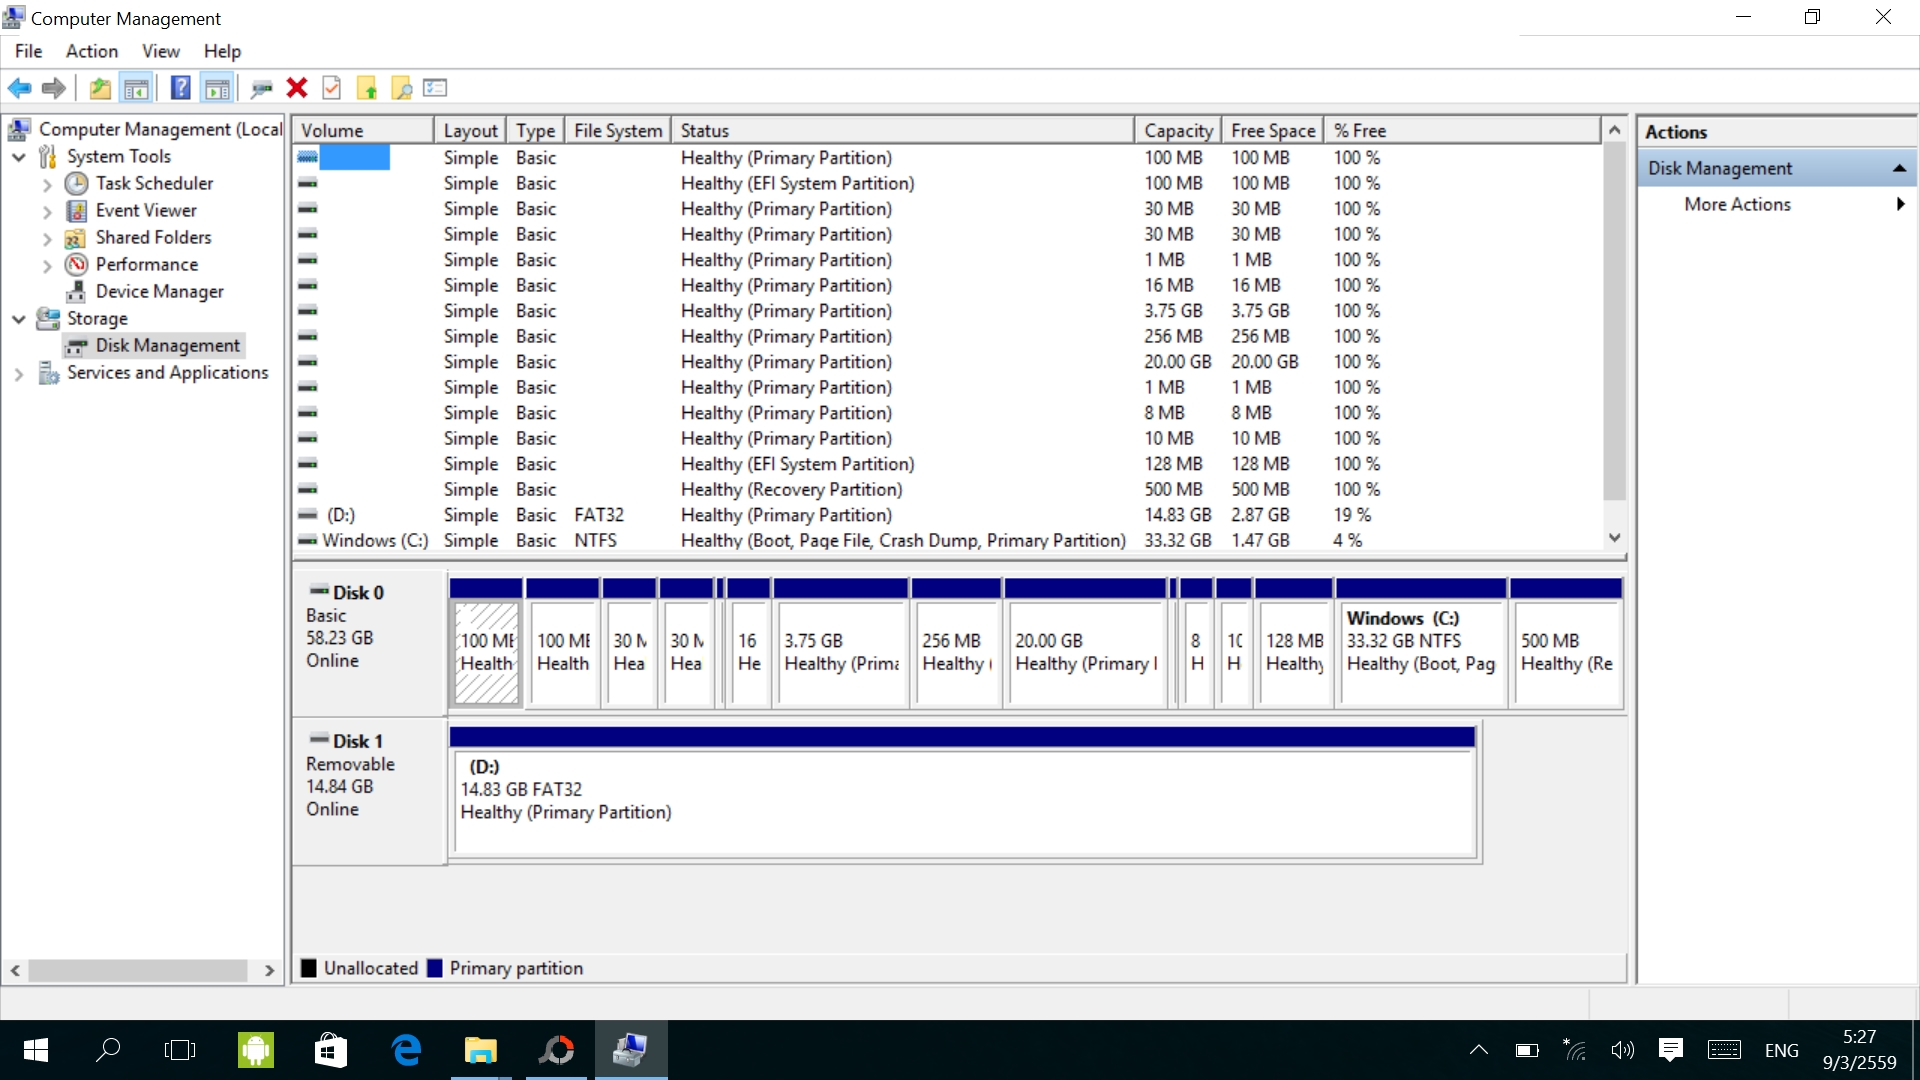Open the View menu
1920x1080 pixels.
tap(160, 51)
